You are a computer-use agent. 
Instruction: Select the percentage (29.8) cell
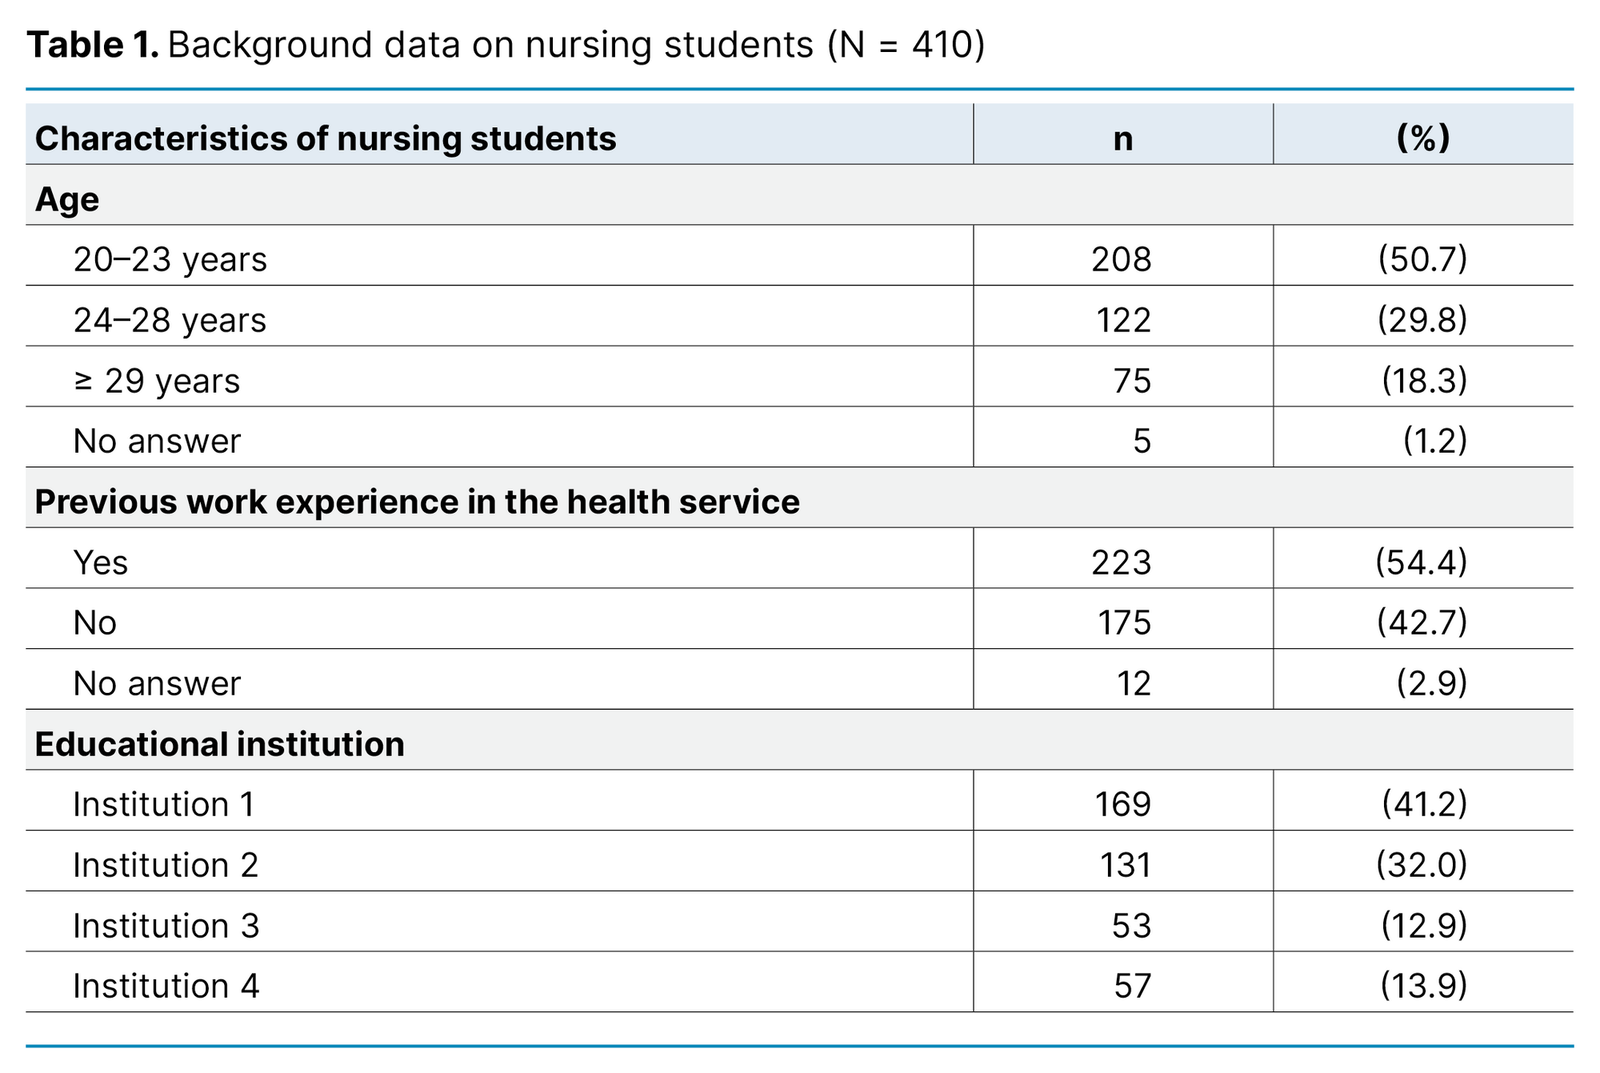click(1422, 320)
